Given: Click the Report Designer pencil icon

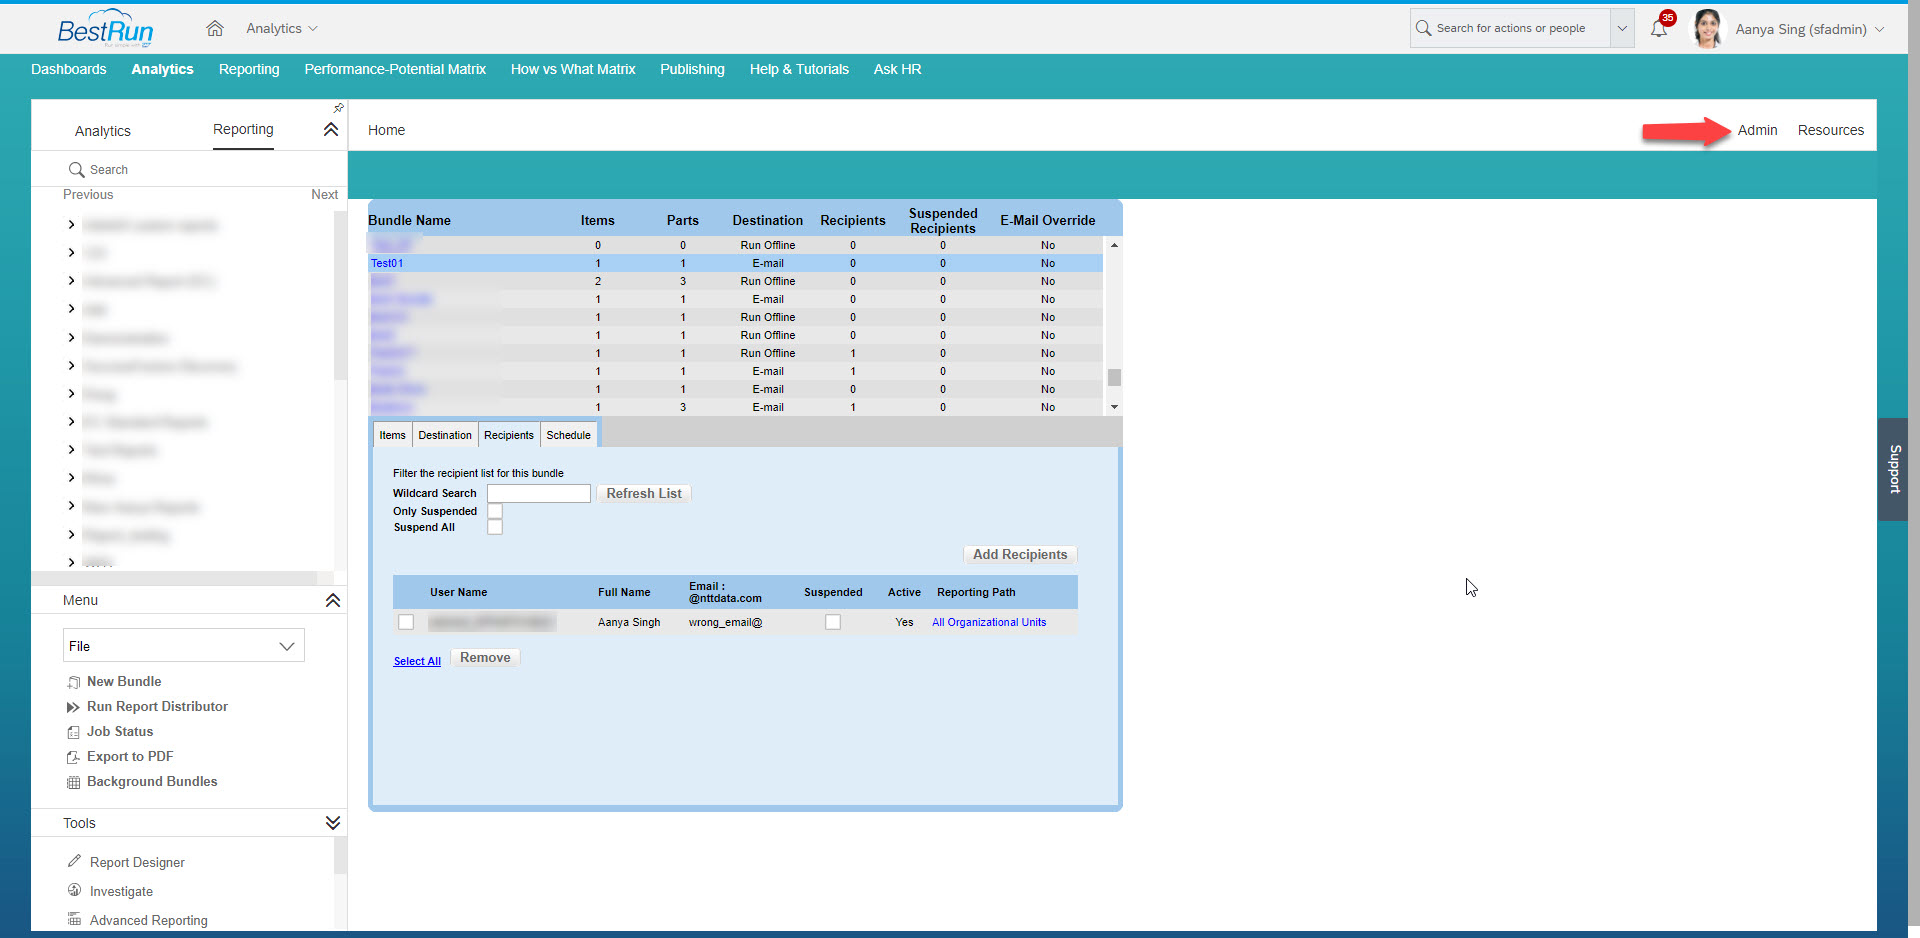Looking at the screenshot, I should tap(74, 861).
